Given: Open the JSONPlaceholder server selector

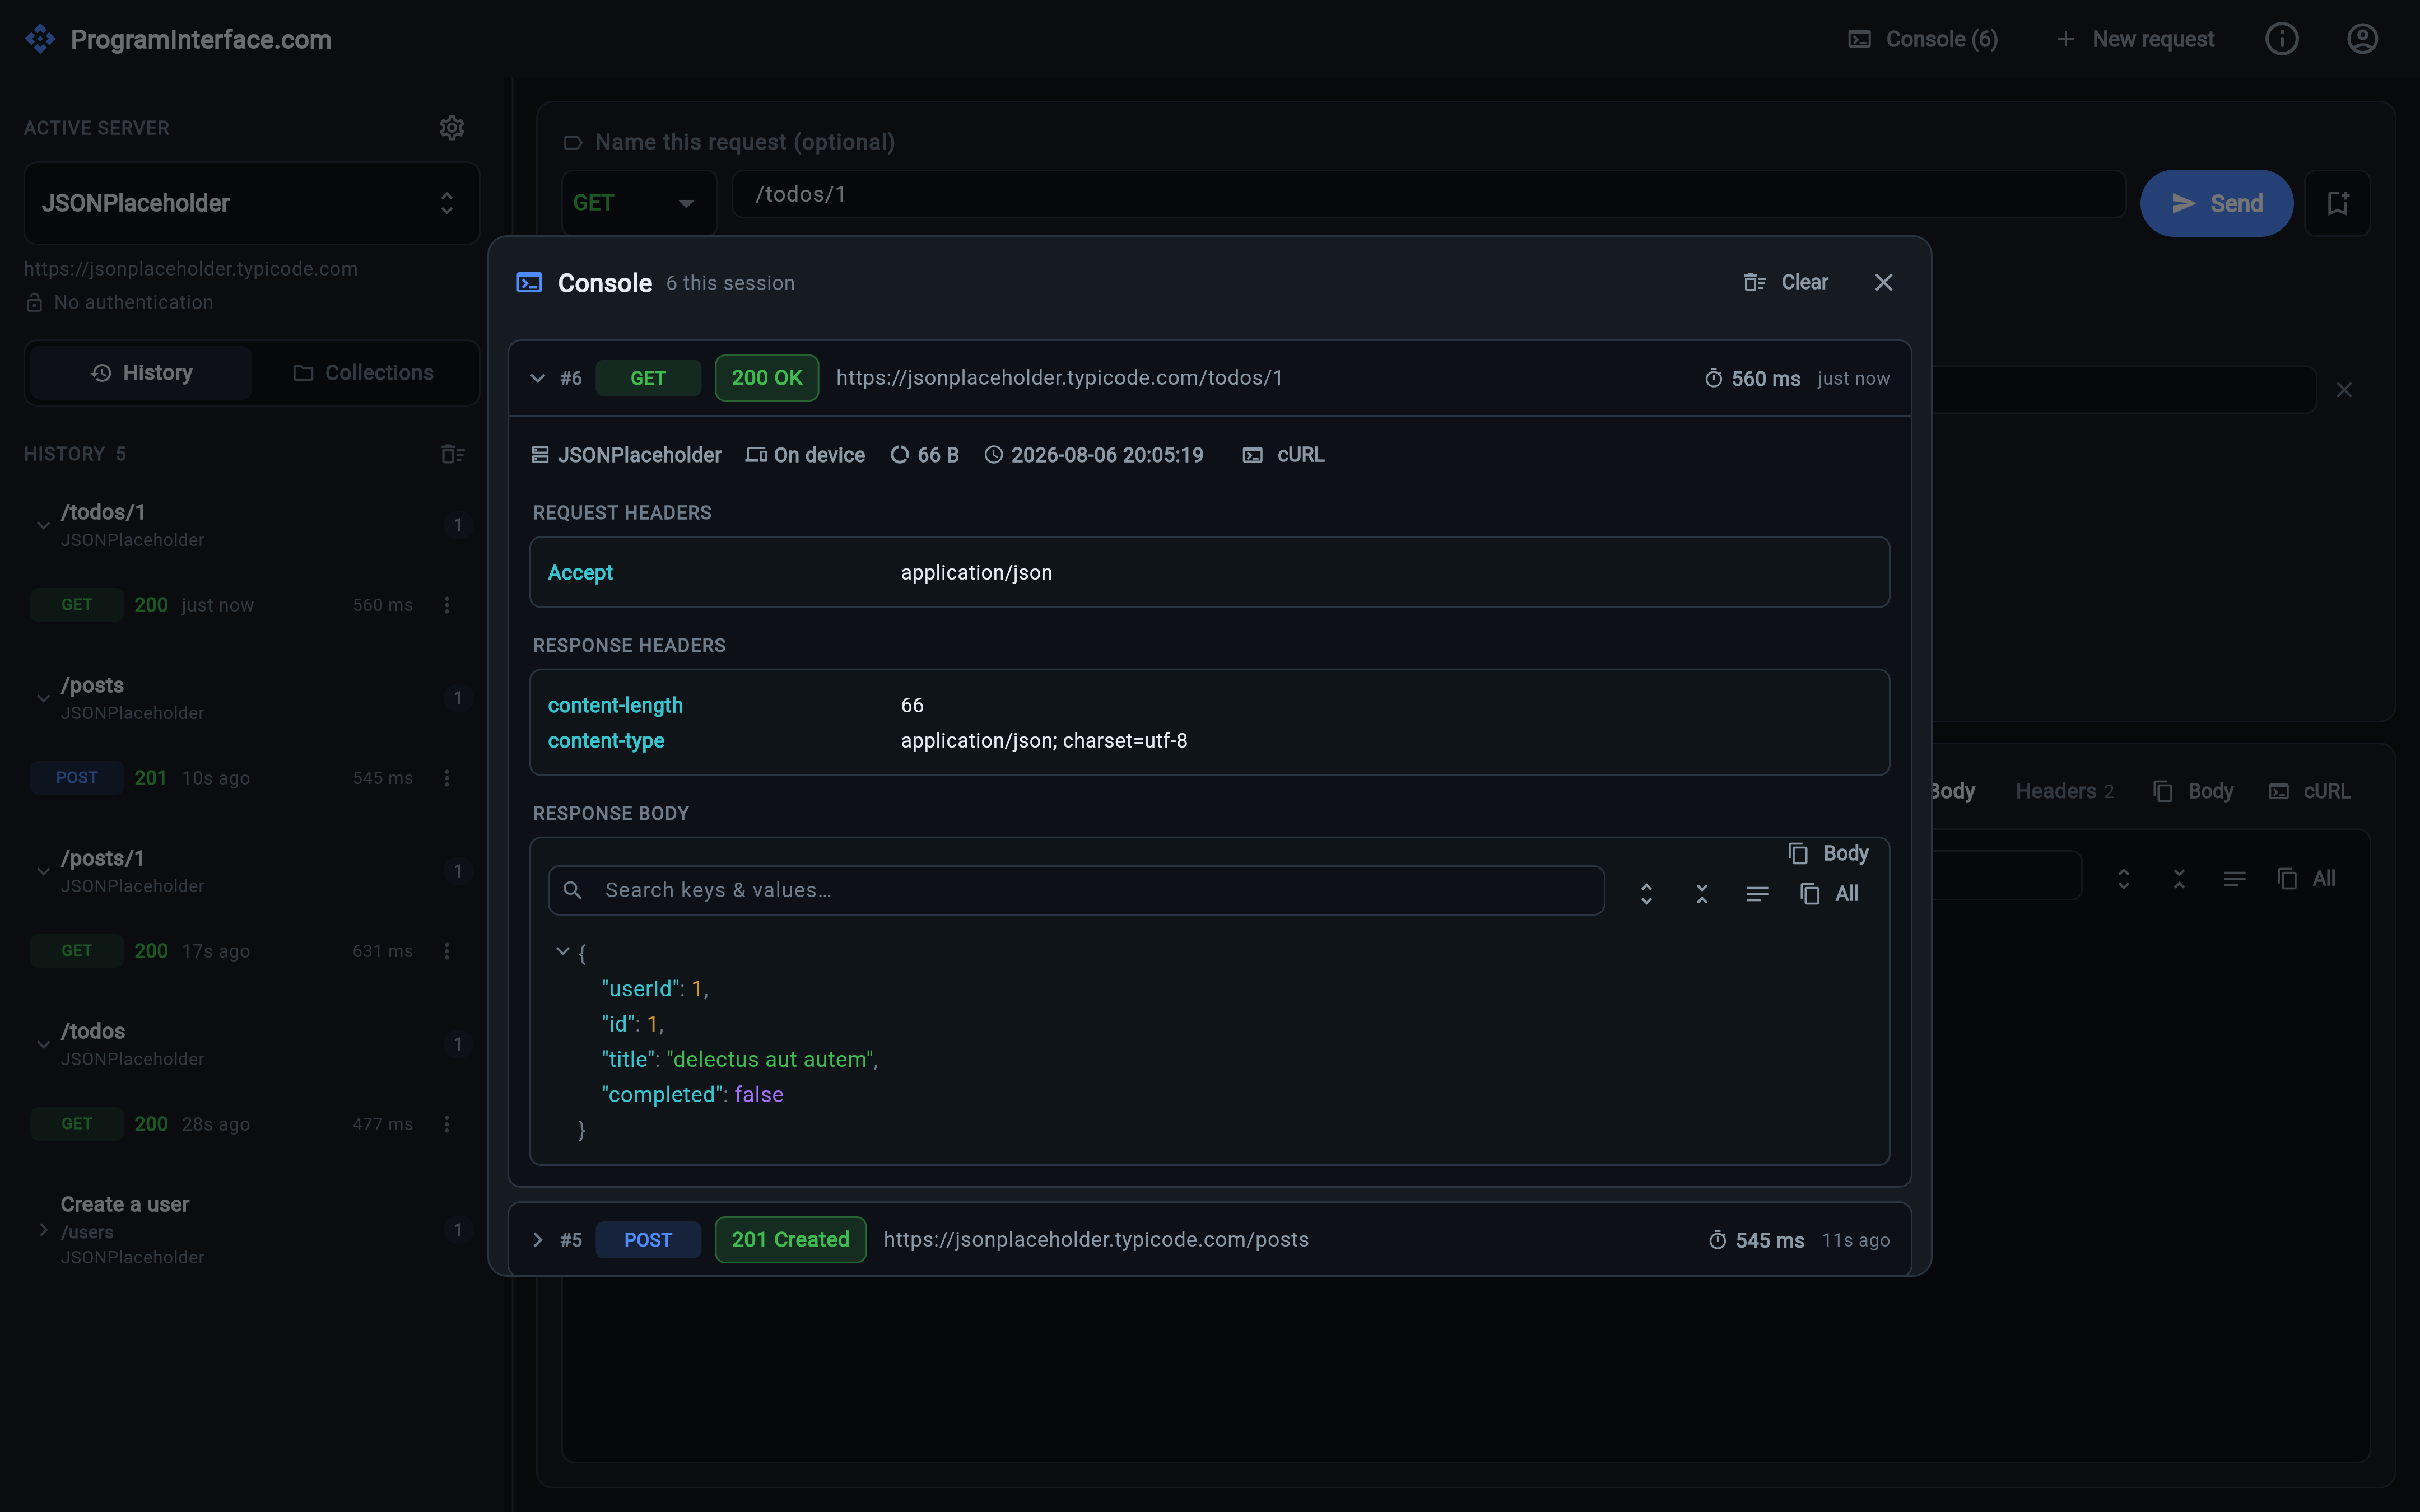Looking at the screenshot, I should [x=251, y=203].
